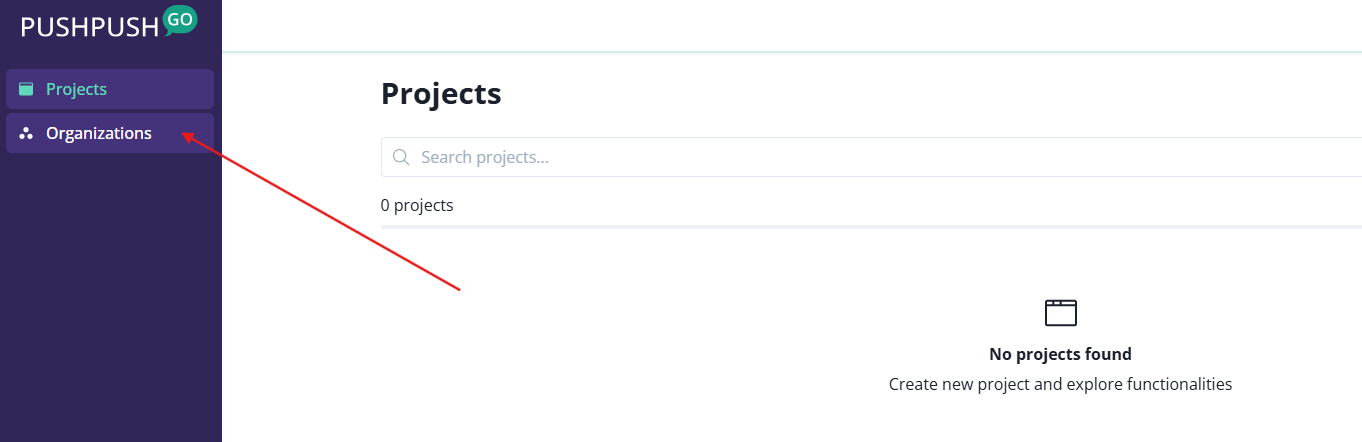Click the PUSHPUSH logo wordmark

click(x=90, y=27)
